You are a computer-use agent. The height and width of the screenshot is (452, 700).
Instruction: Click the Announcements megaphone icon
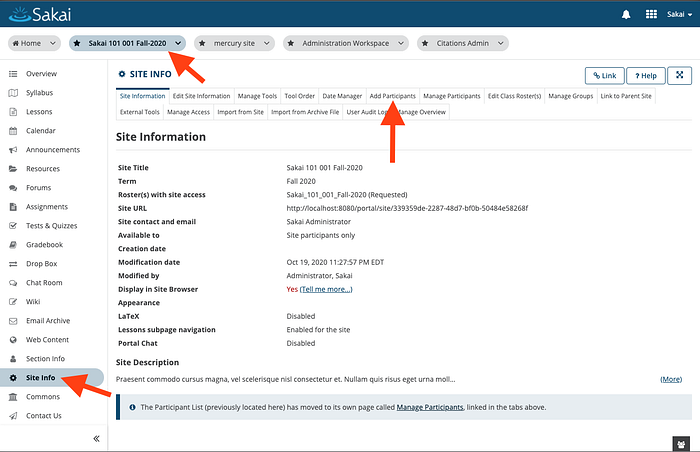[x=13, y=150]
